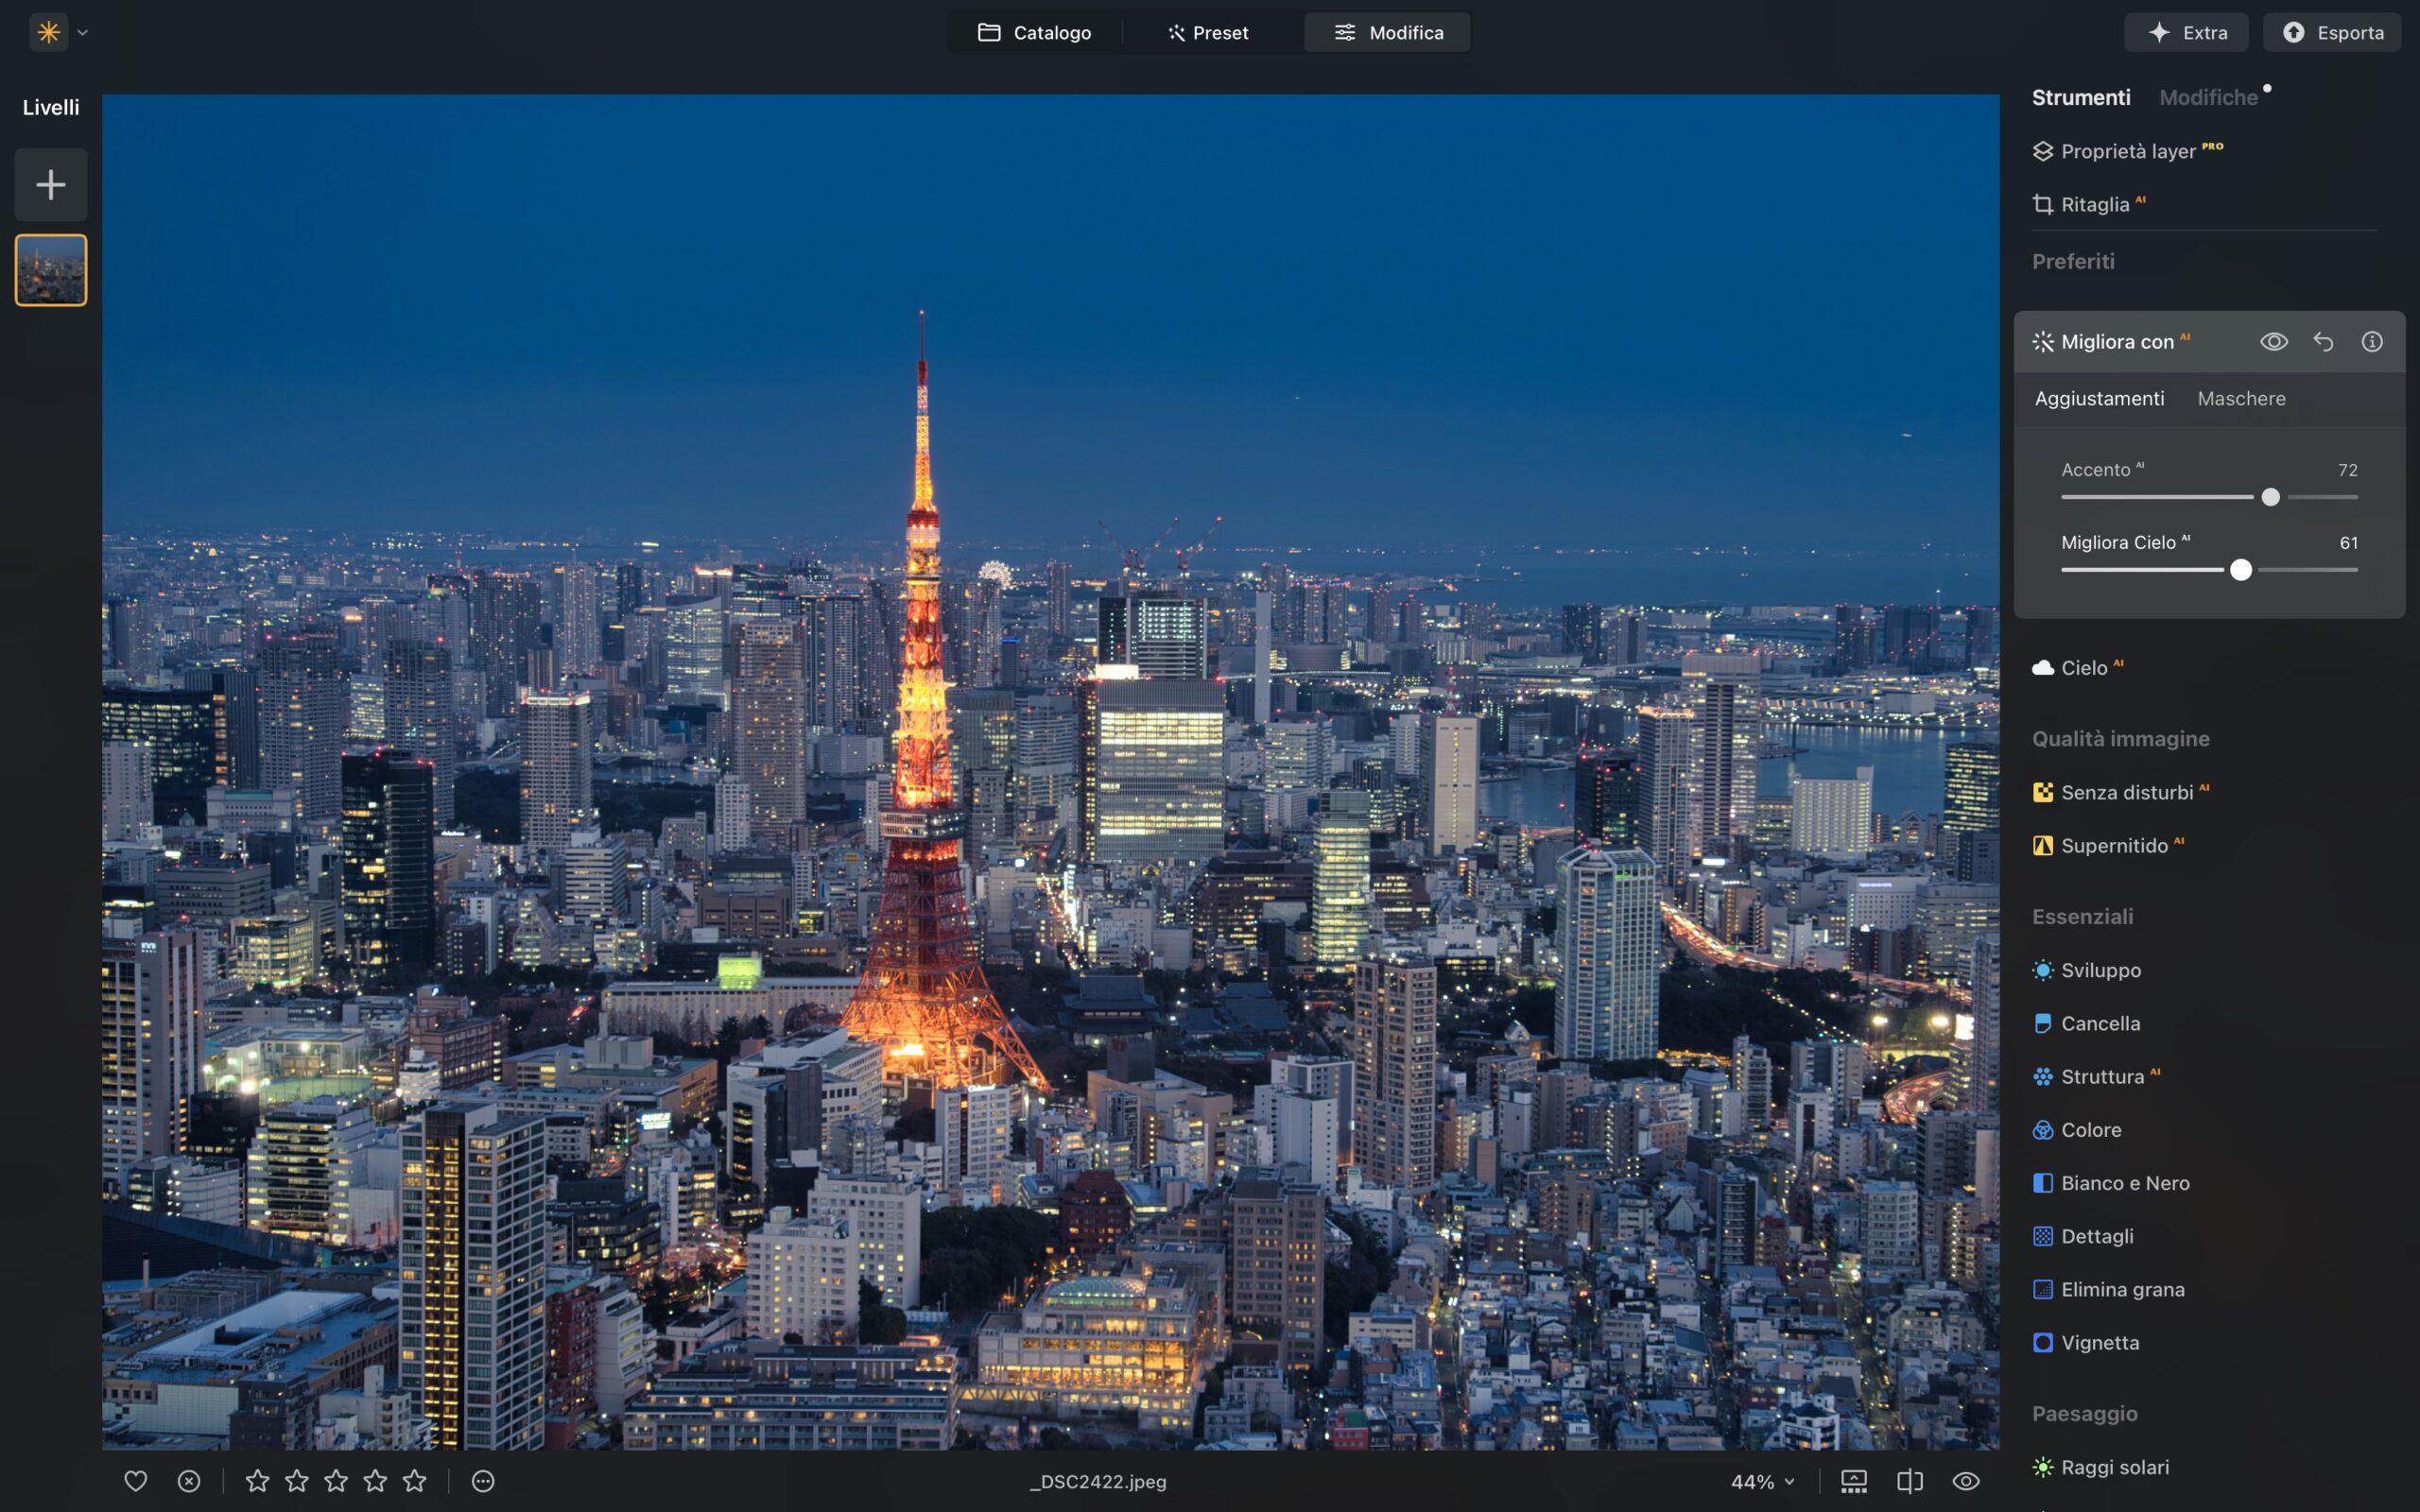Toggle preview eye icon in bottom bar
The width and height of the screenshot is (2420, 1512).
pyautogui.click(x=1966, y=1481)
